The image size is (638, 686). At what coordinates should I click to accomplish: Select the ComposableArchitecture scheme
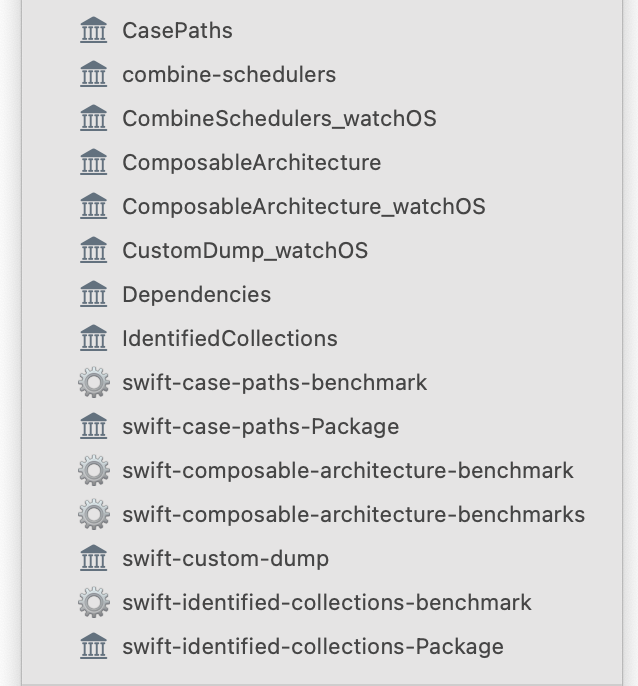tap(322, 162)
